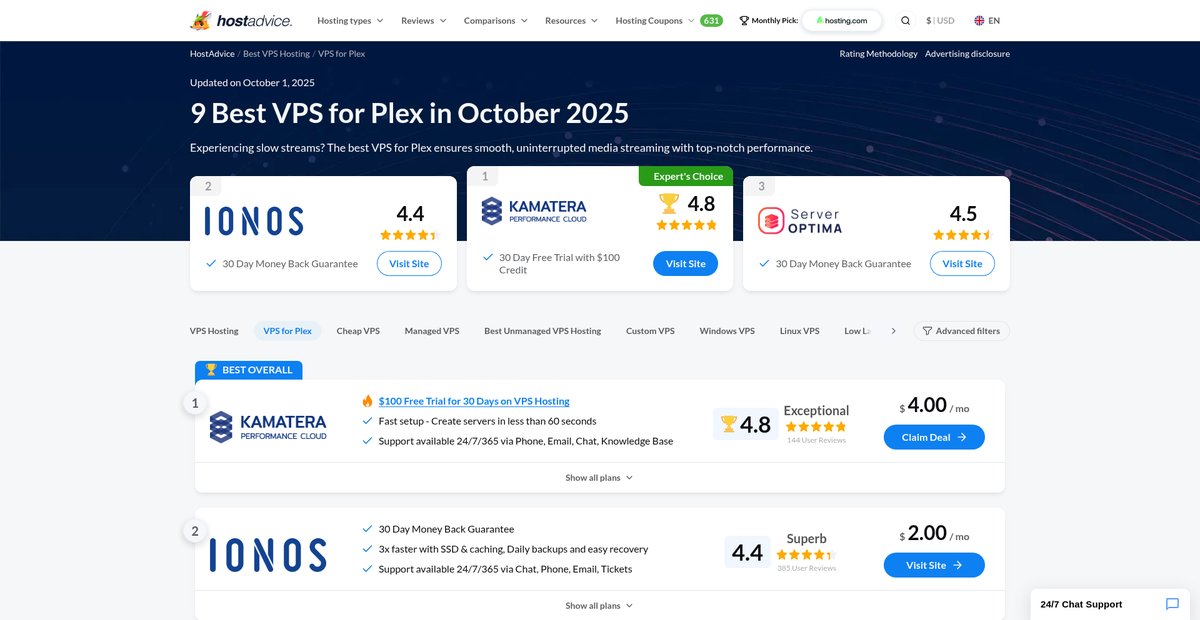1200x620 pixels.
Task: Open 24/7 Chat Support widget
Action: click(x=1110, y=604)
